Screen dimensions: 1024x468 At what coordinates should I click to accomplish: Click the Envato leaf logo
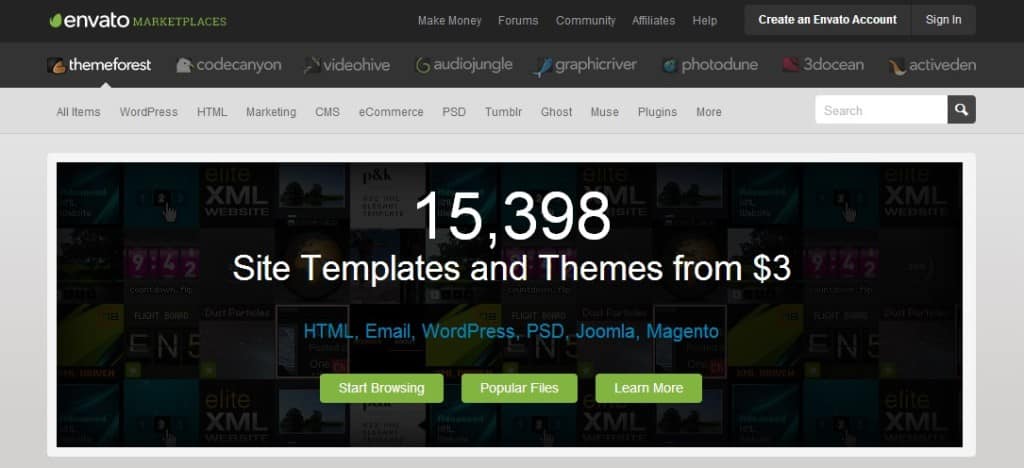click(x=56, y=21)
